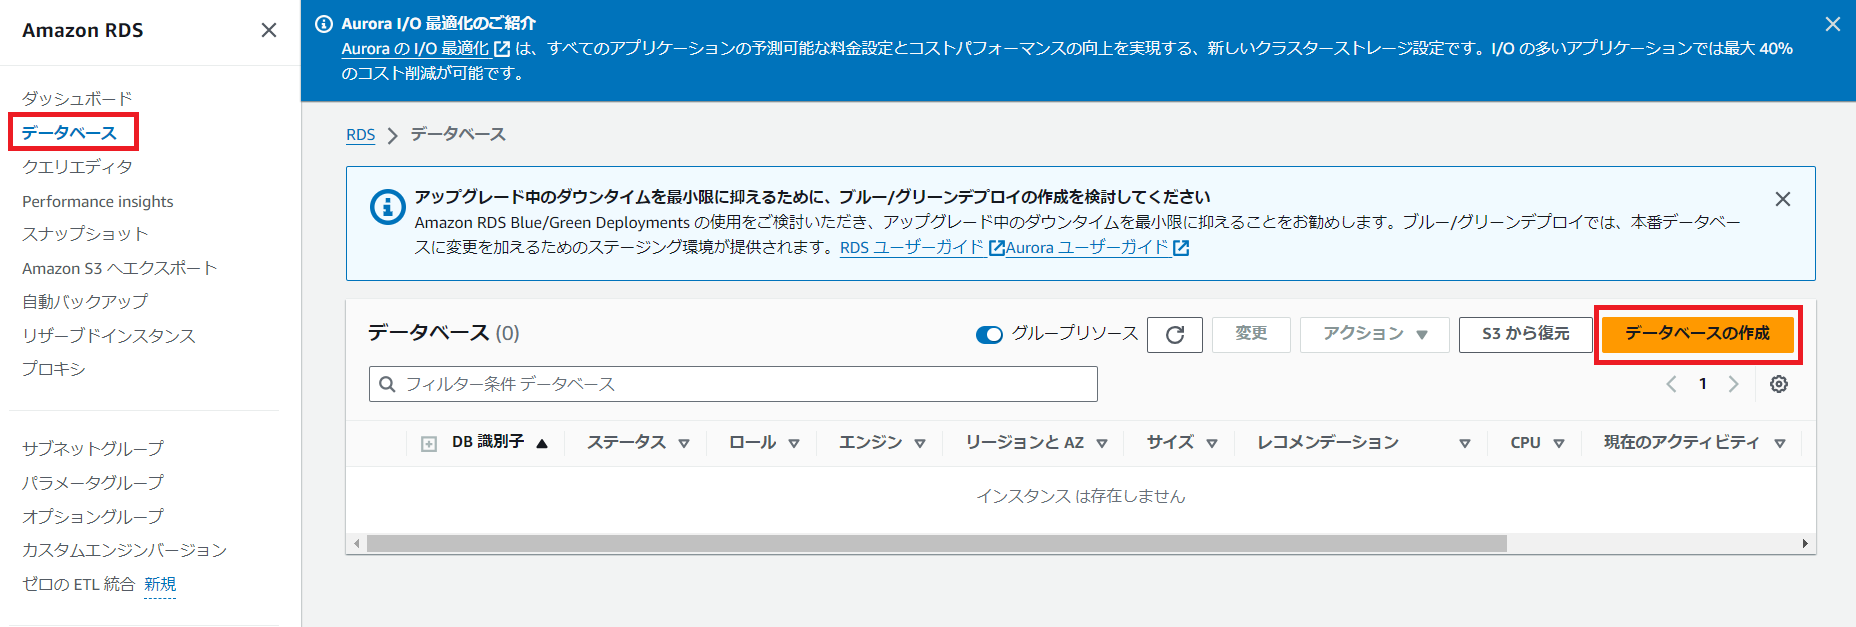Close the Amazon RDS side navigation

click(268, 30)
